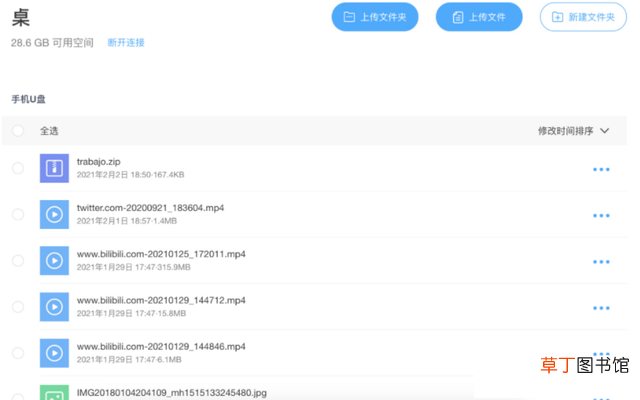Click video icon of www.bilibili.com-20210129_144846.mp4

(54, 353)
